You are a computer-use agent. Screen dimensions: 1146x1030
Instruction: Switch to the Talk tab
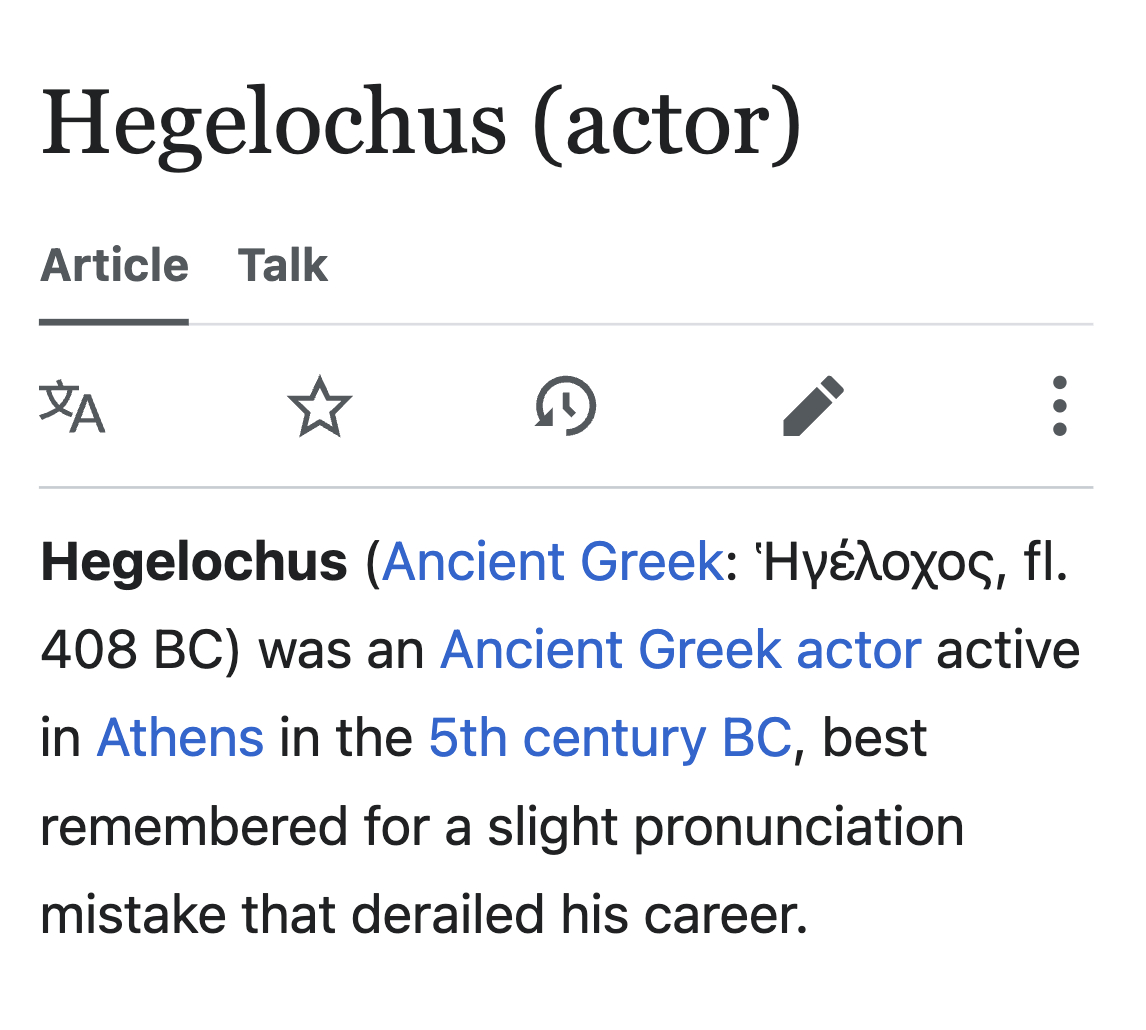(283, 266)
